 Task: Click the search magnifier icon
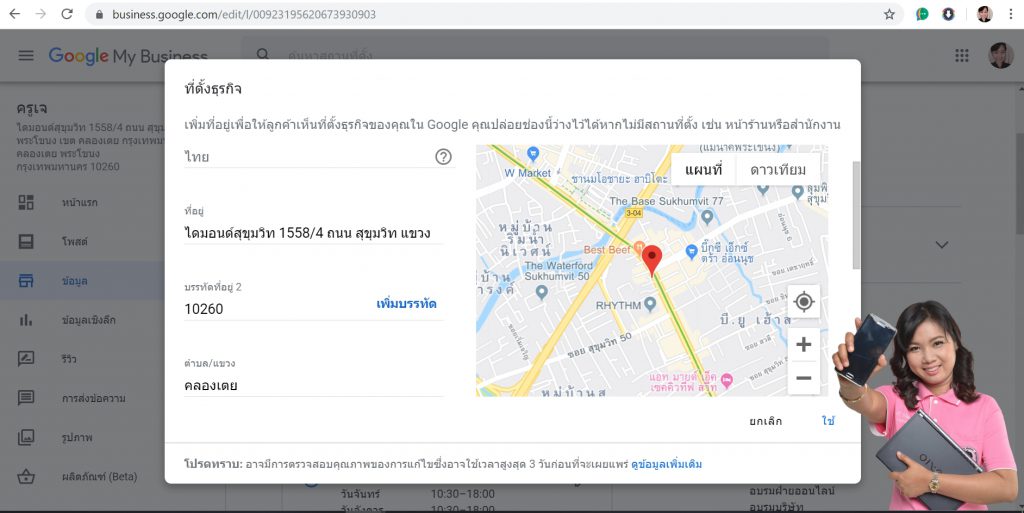[x=263, y=54]
